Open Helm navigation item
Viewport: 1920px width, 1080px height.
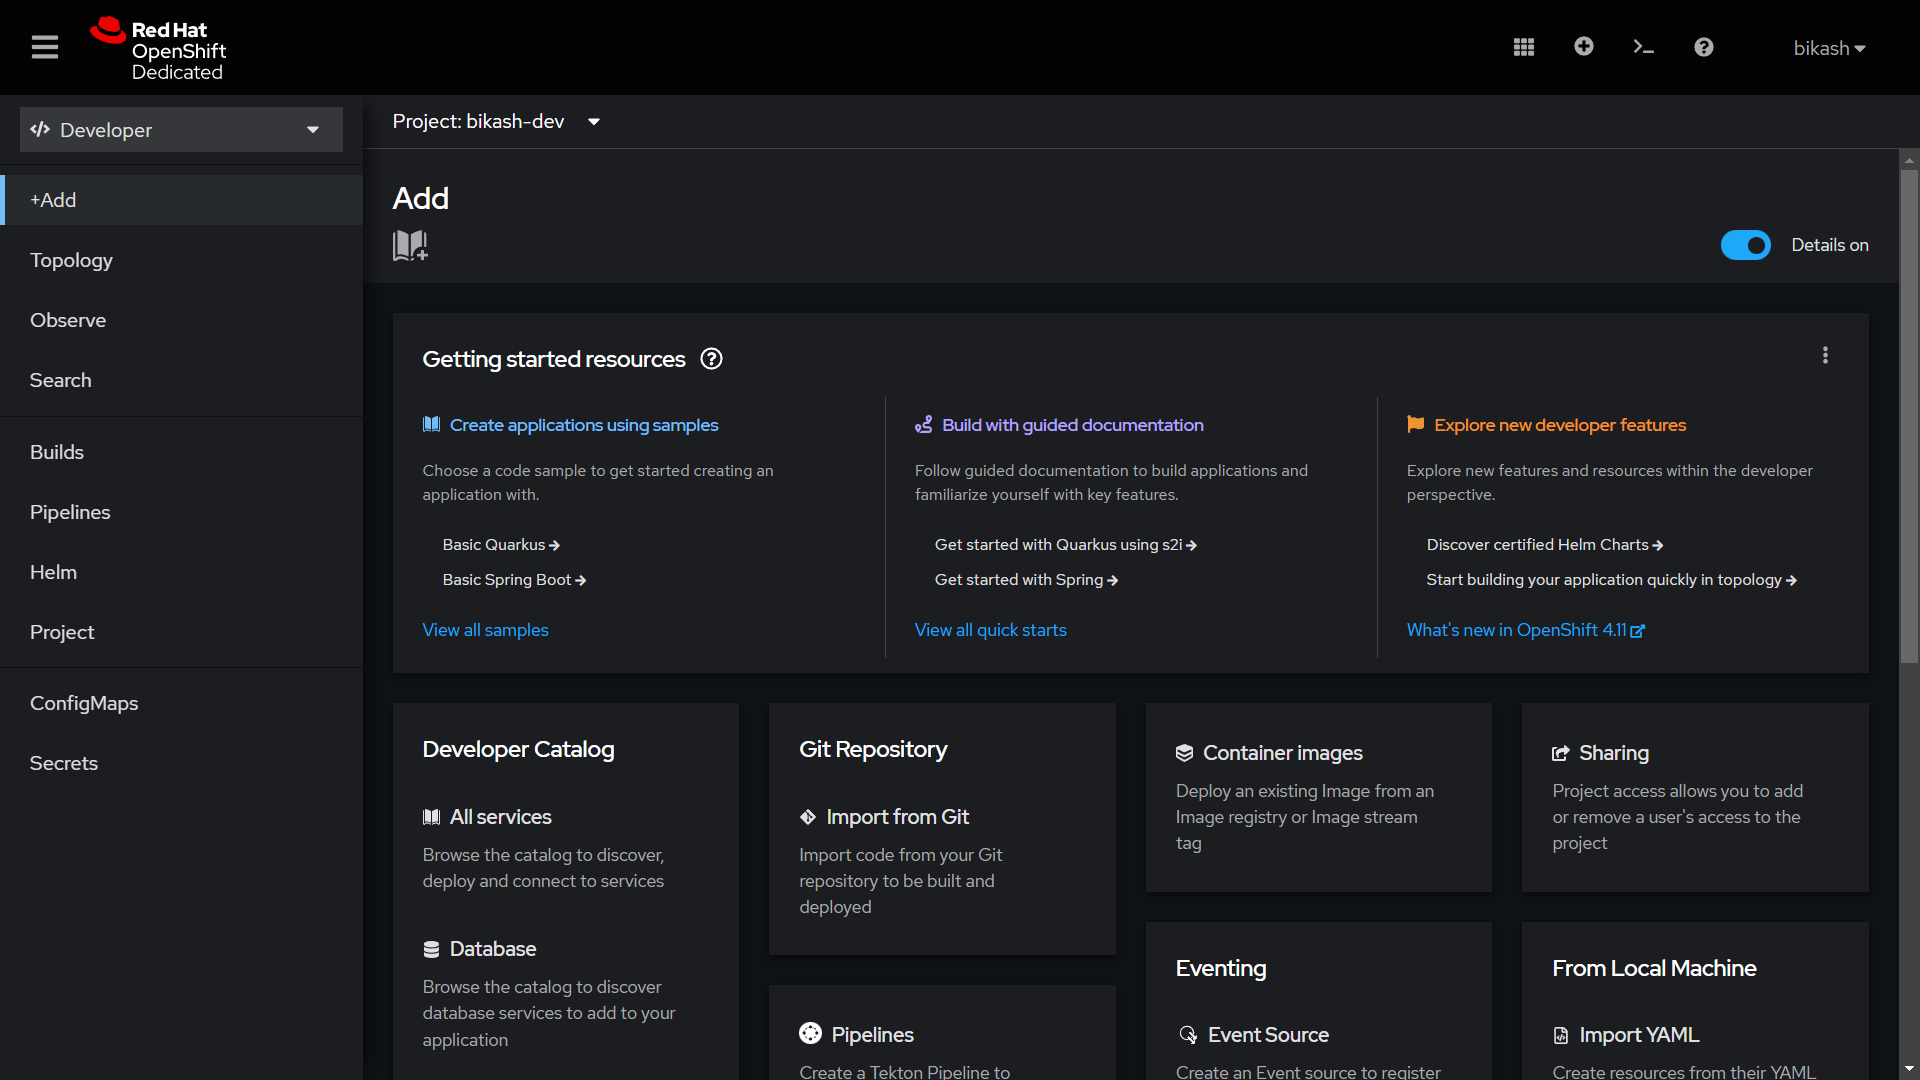point(181,572)
